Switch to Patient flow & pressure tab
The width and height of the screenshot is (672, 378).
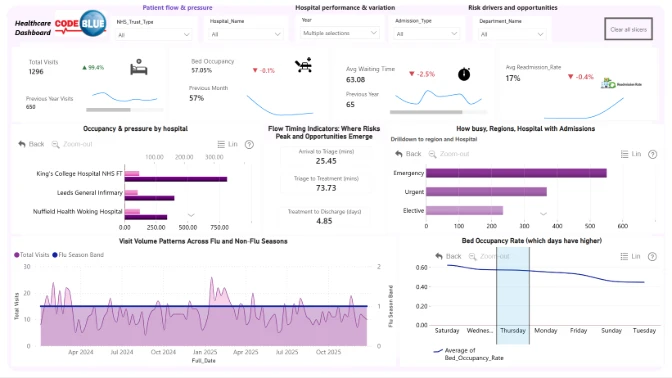click(177, 8)
